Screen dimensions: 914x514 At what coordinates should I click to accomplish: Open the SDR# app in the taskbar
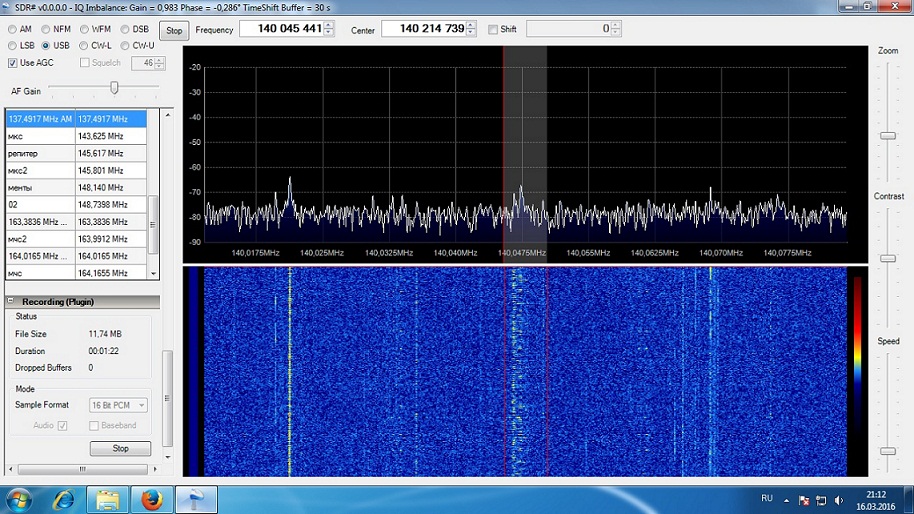pyautogui.click(x=196, y=498)
